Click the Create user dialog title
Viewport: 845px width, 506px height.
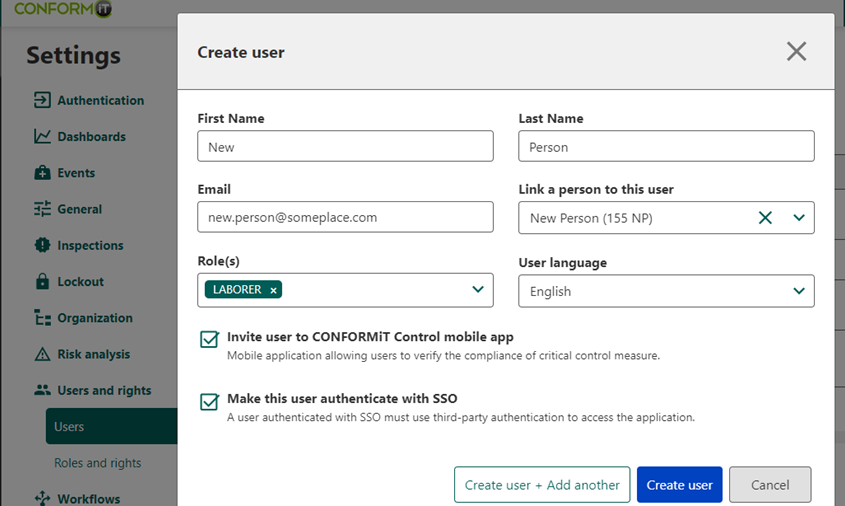[241, 52]
